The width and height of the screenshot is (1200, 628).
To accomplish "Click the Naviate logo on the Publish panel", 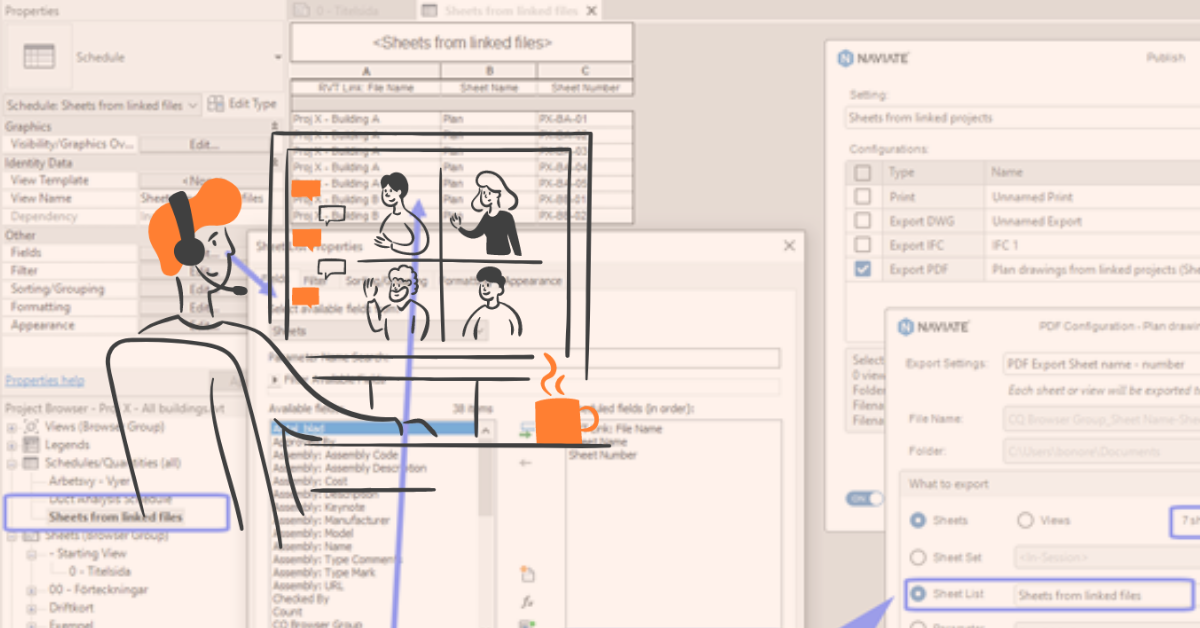I will click(x=845, y=59).
